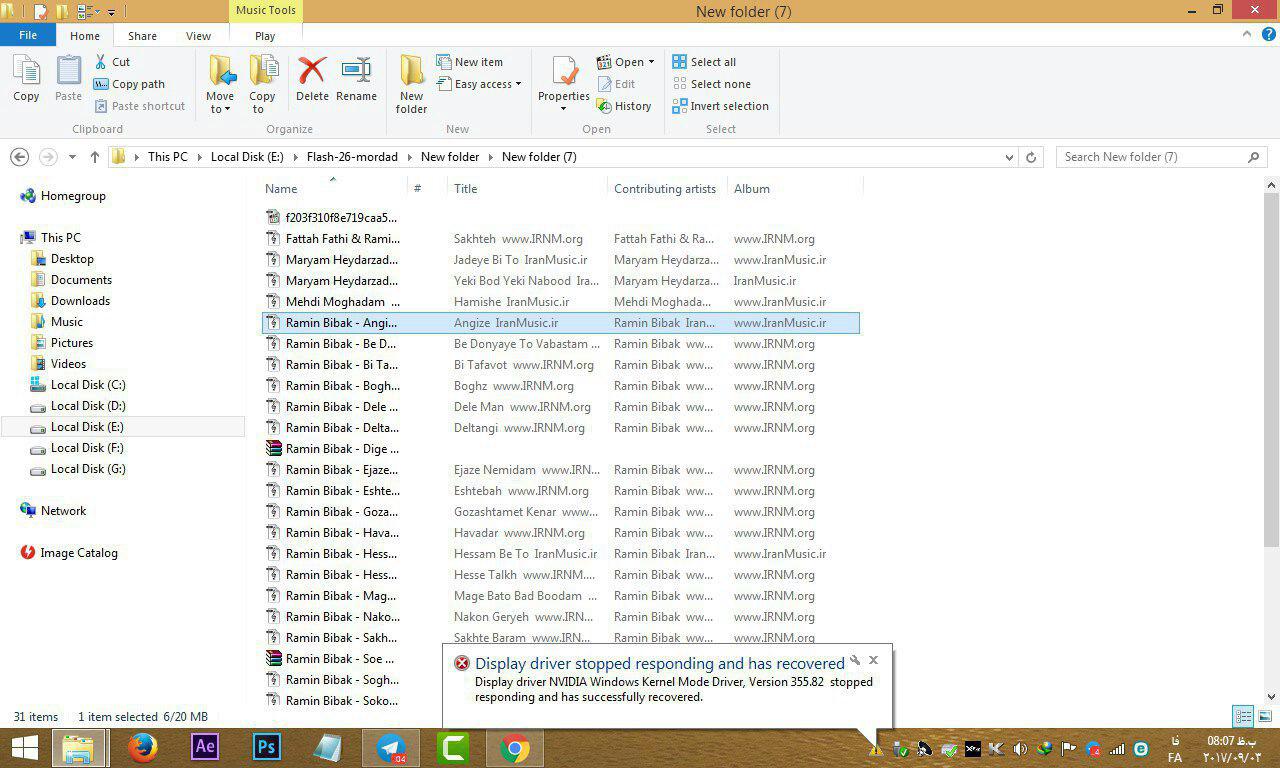Open Google Chrome from the taskbar
Viewport: 1280px width, 768px height.
click(515, 748)
